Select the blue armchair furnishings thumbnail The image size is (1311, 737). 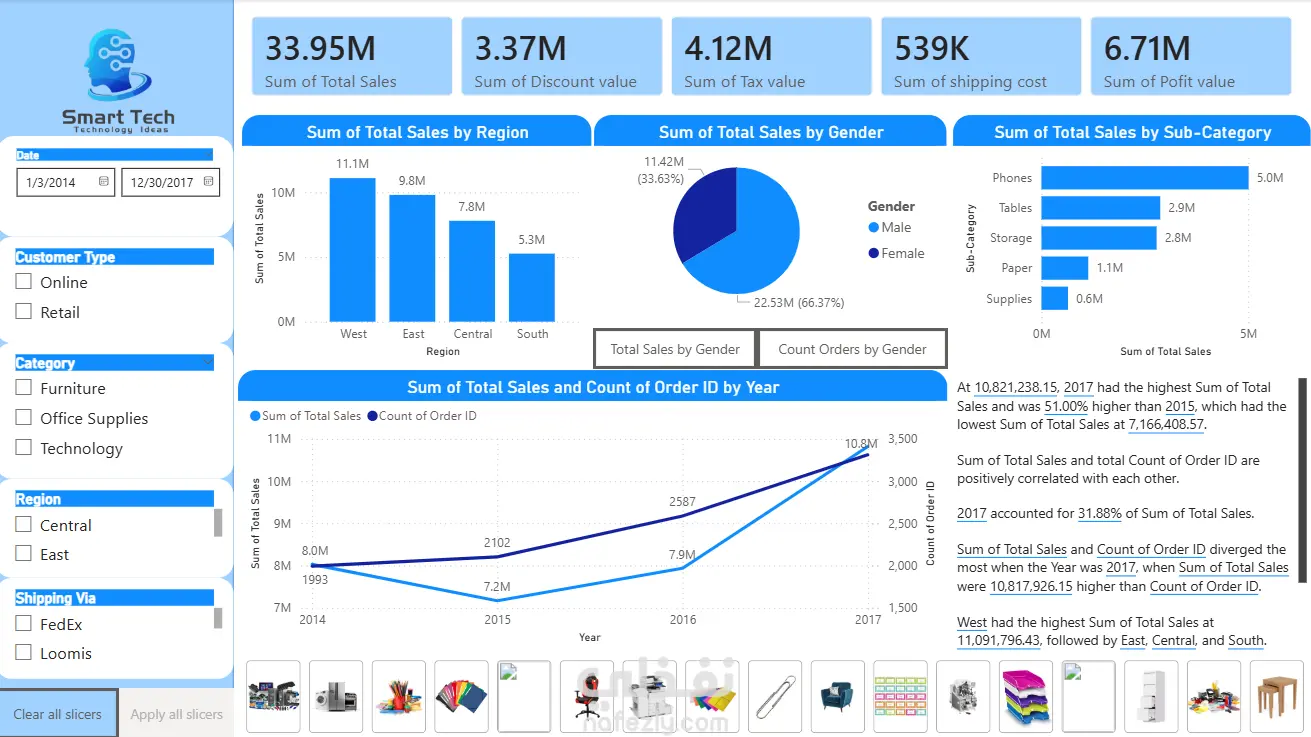click(838, 696)
